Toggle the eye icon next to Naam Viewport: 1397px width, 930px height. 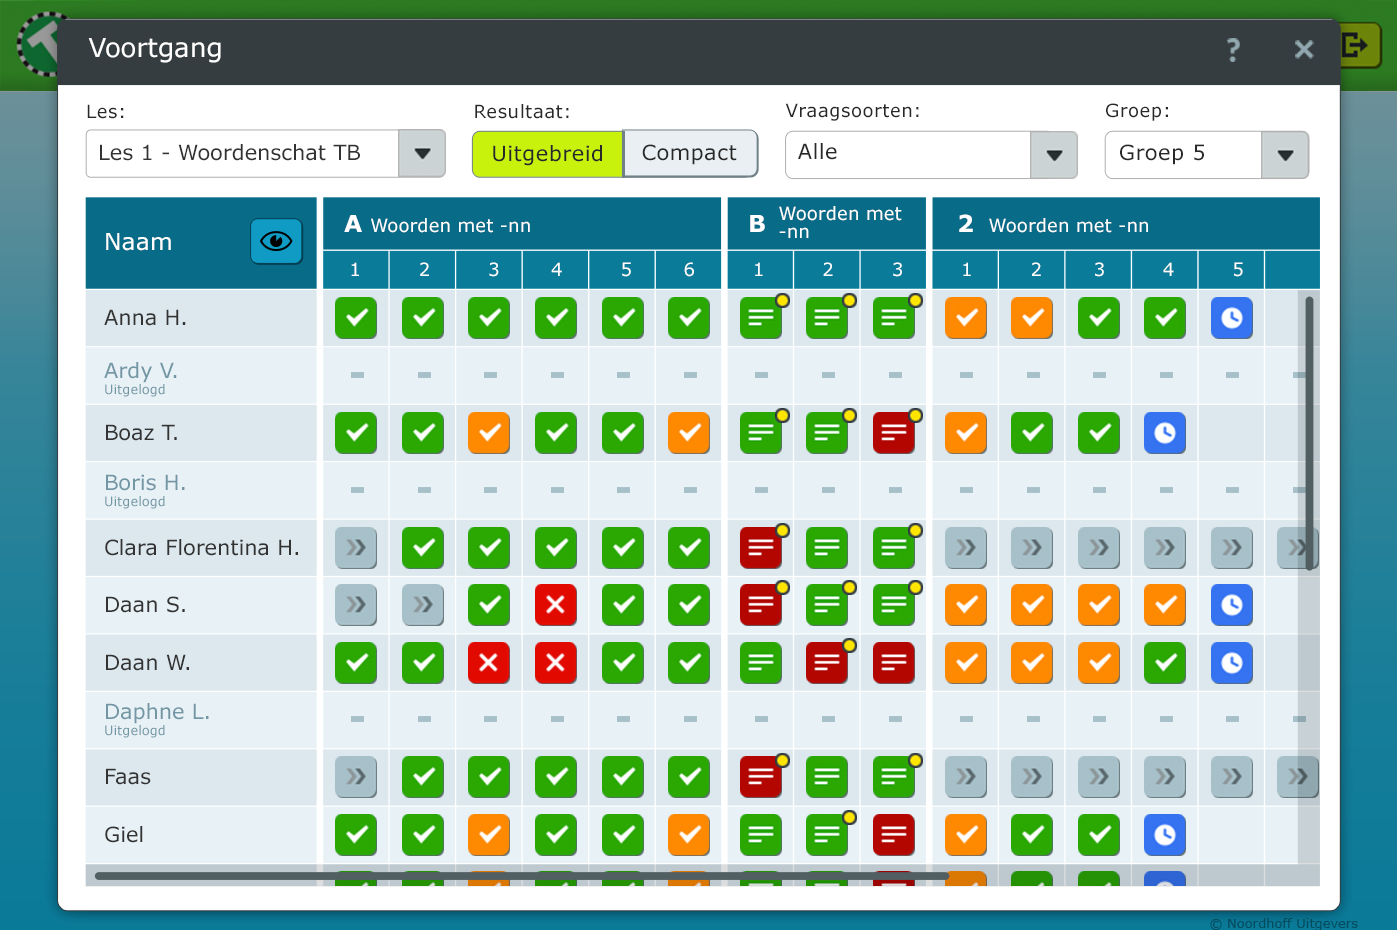coord(276,242)
